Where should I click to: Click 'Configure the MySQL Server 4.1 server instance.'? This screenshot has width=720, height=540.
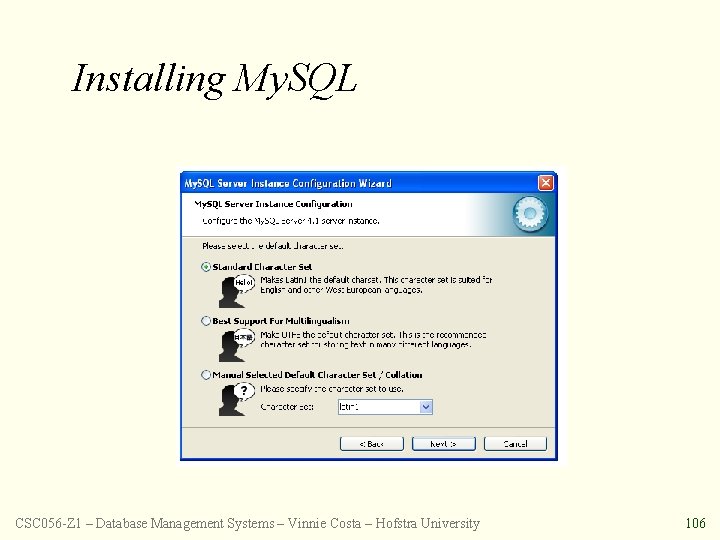point(291,221)
